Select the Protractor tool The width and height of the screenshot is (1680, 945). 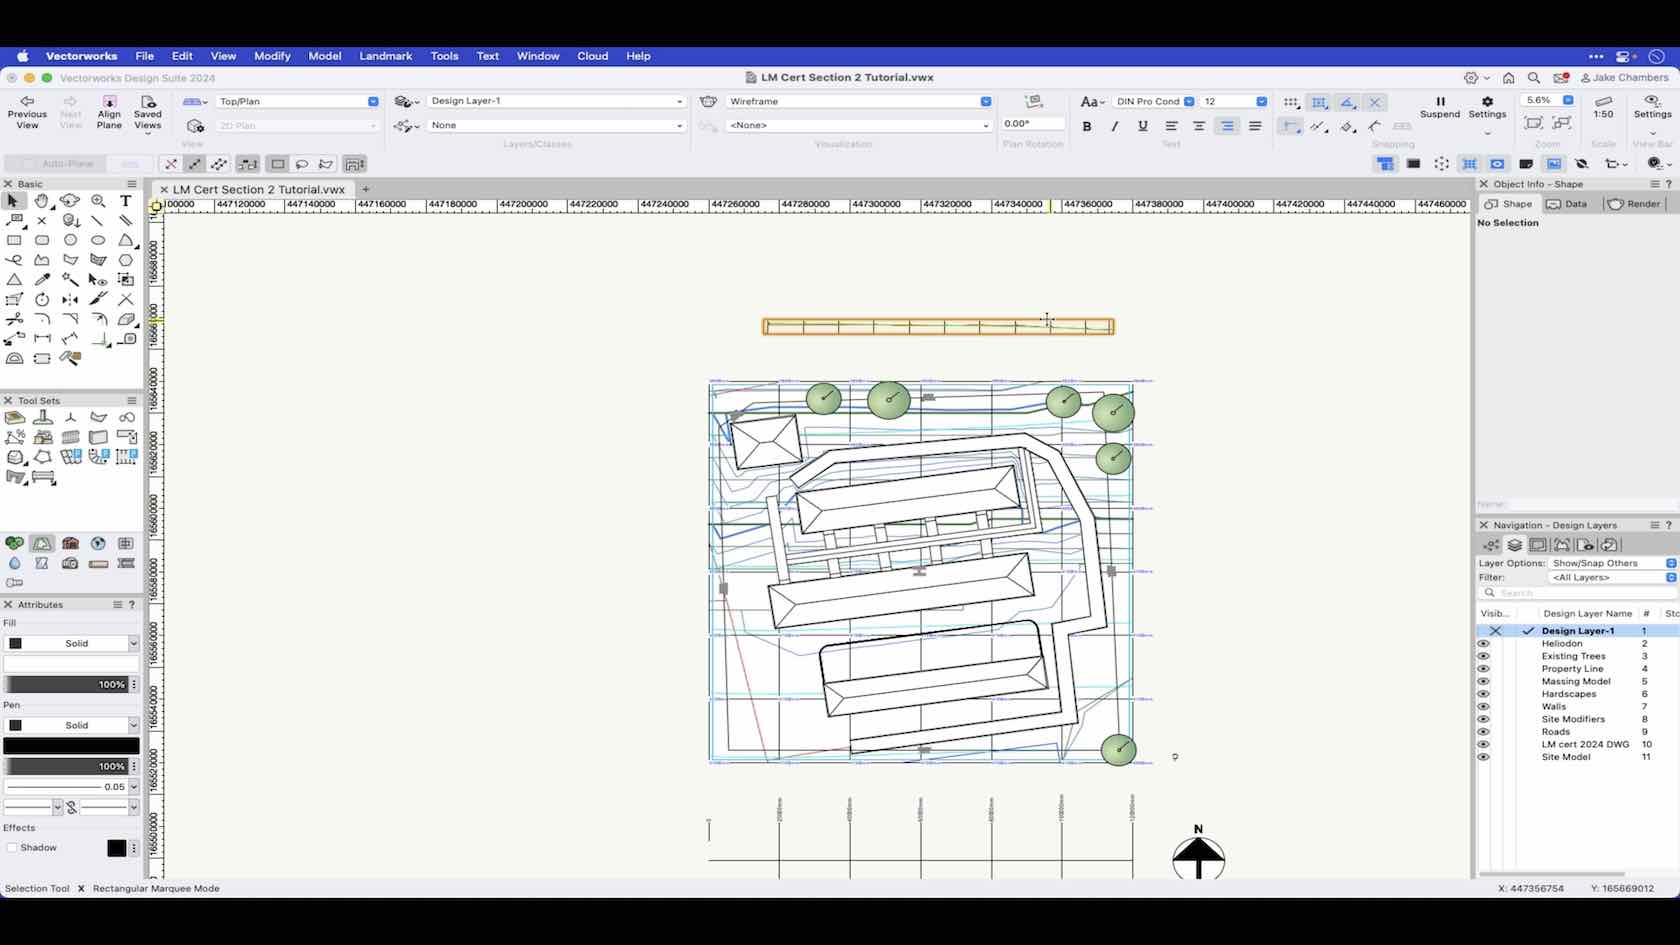click(x=14, y=358)
